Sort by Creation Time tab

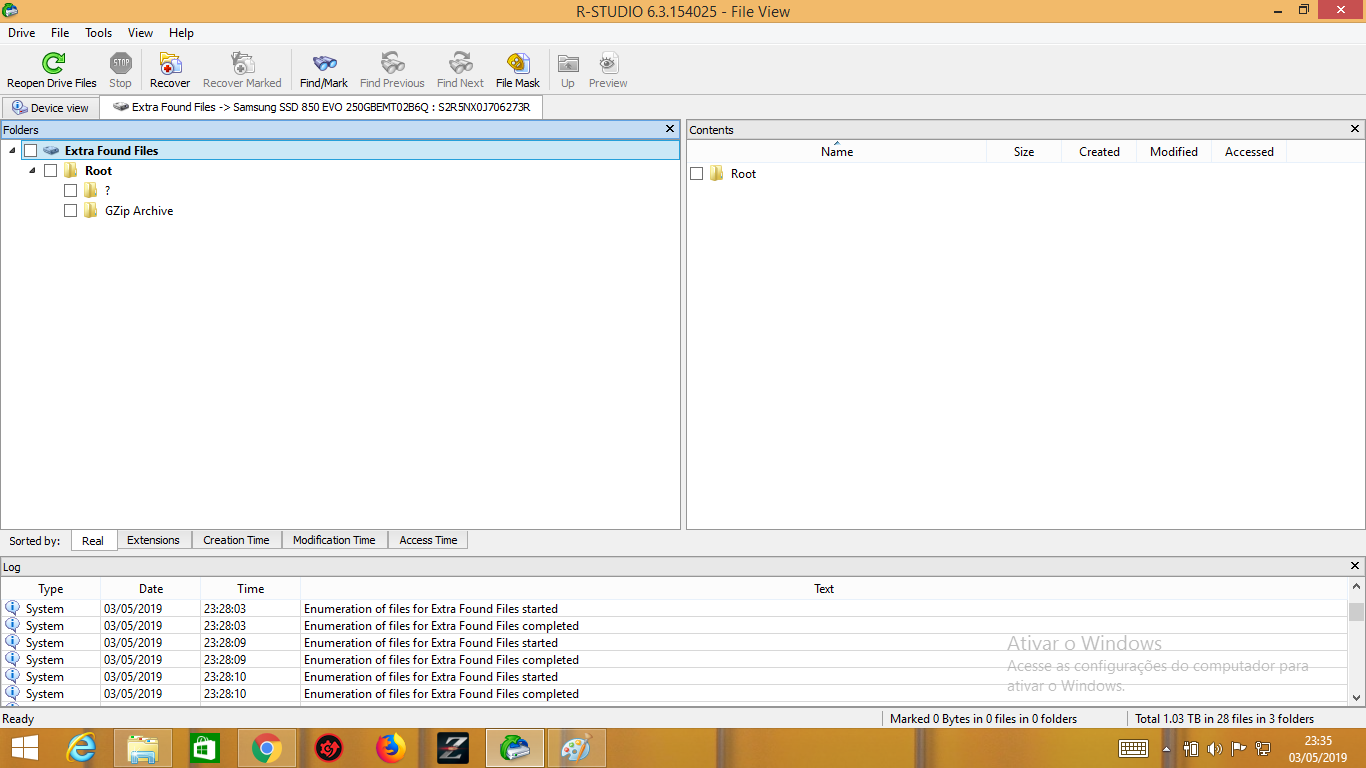[x=236, y=540]
